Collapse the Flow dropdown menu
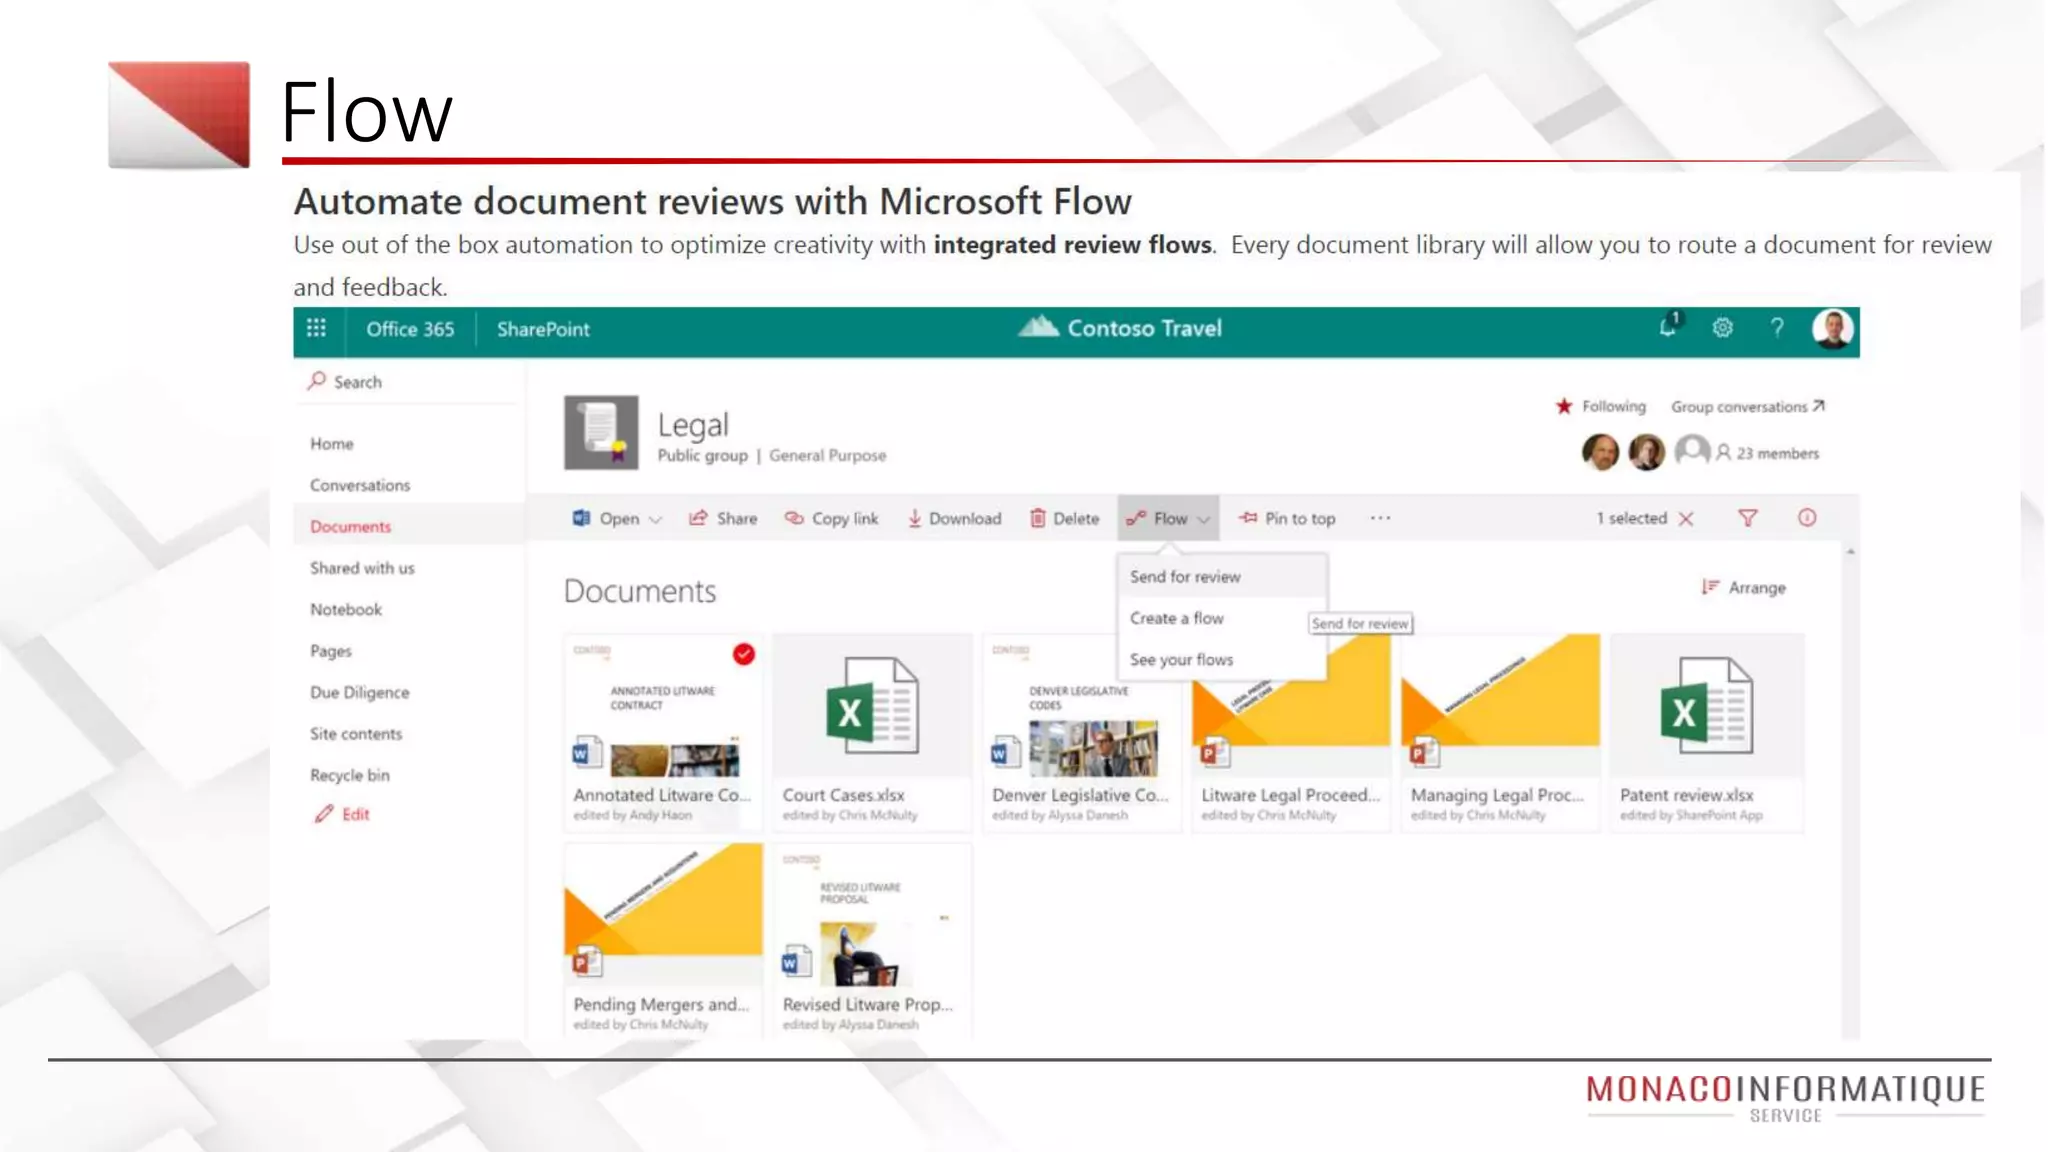Viewport: 2048px width, 1152px height. point(1168,518)
